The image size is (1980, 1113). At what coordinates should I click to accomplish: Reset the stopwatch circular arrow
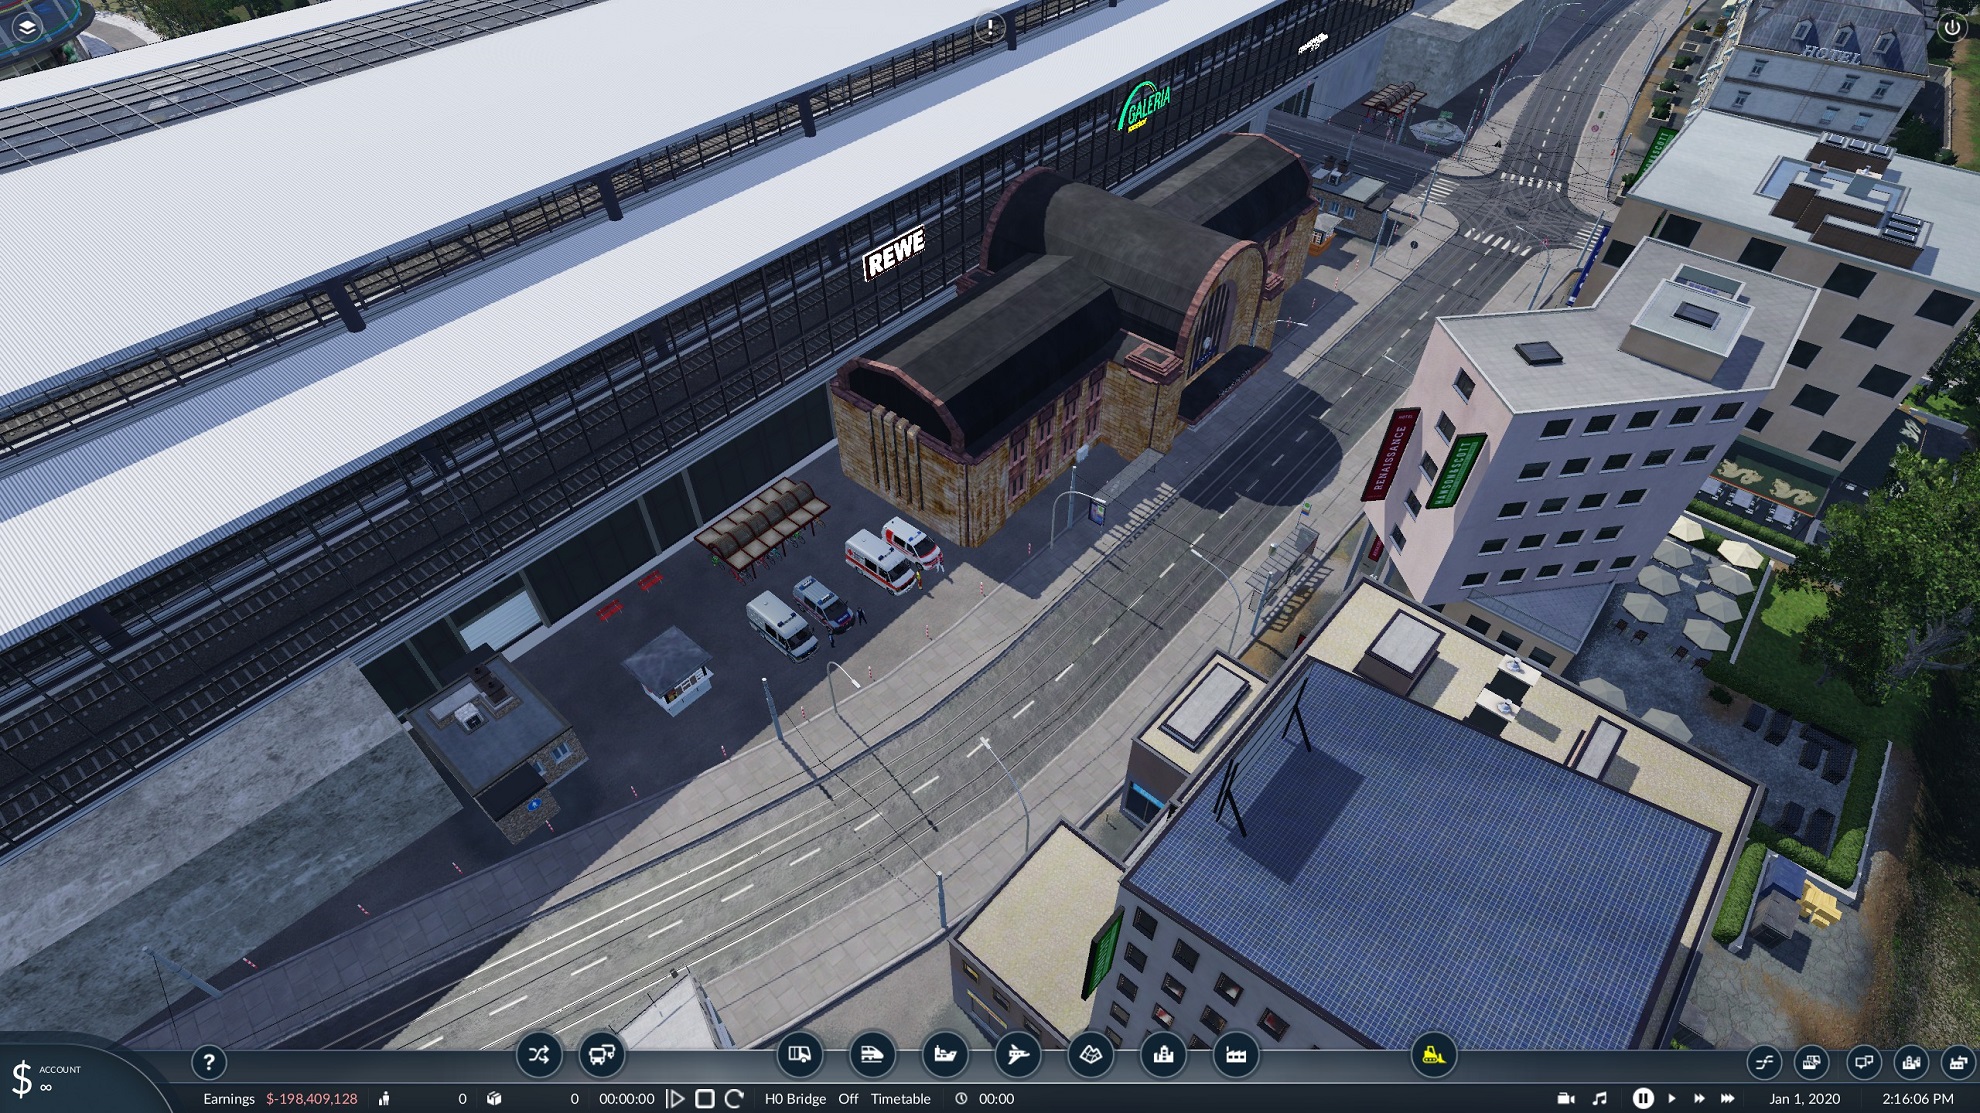point(734,1099)
